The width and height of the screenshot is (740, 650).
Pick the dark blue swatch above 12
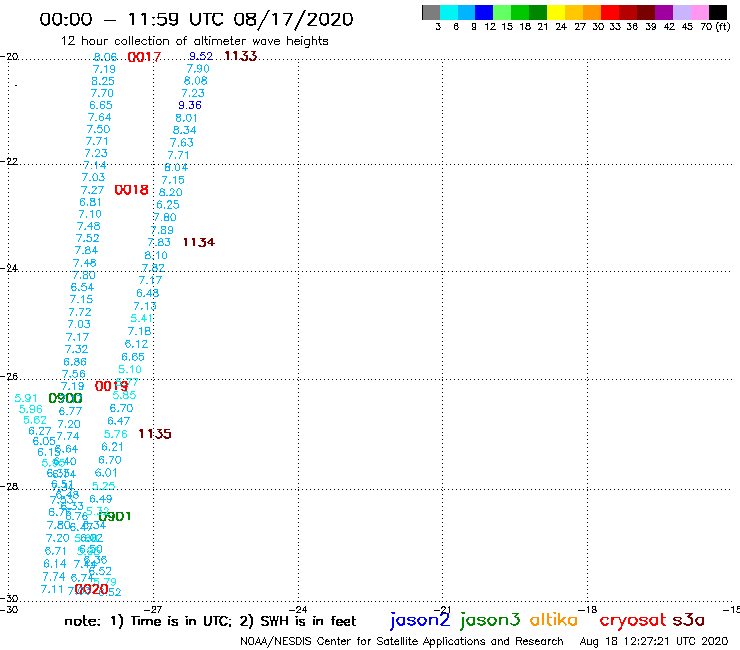click(484, 12)
